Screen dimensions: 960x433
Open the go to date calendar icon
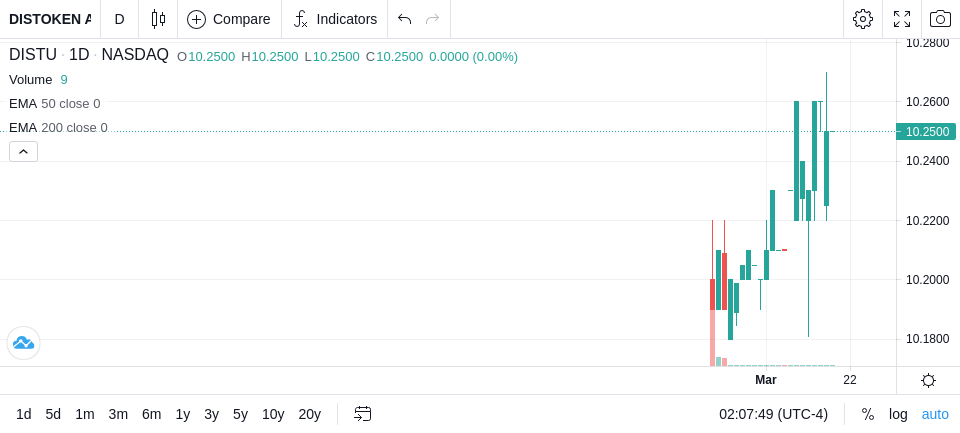coord(363,414)
